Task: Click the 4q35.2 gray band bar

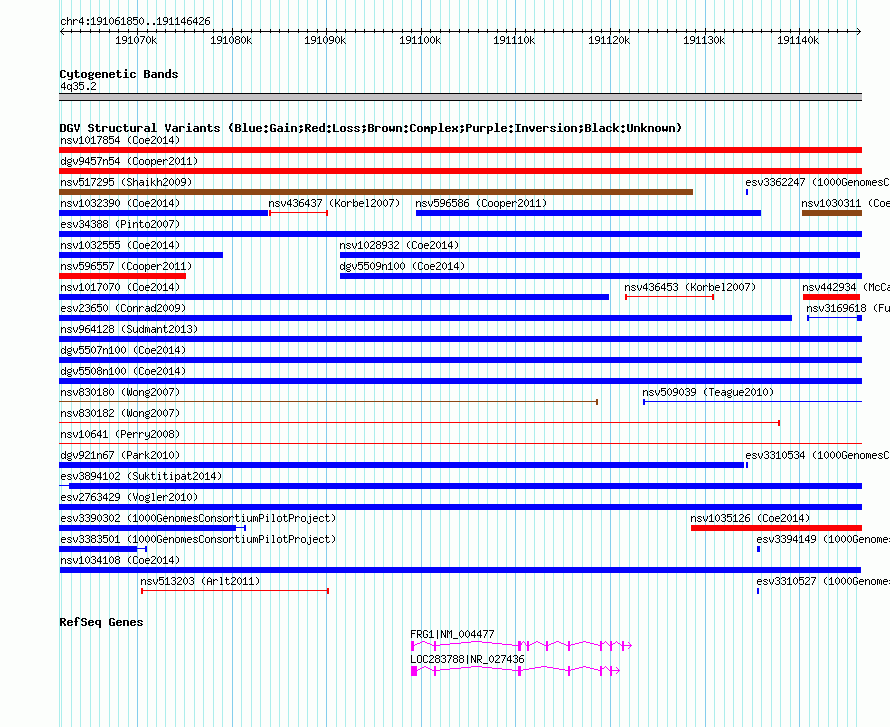Action: click(460, 97)
